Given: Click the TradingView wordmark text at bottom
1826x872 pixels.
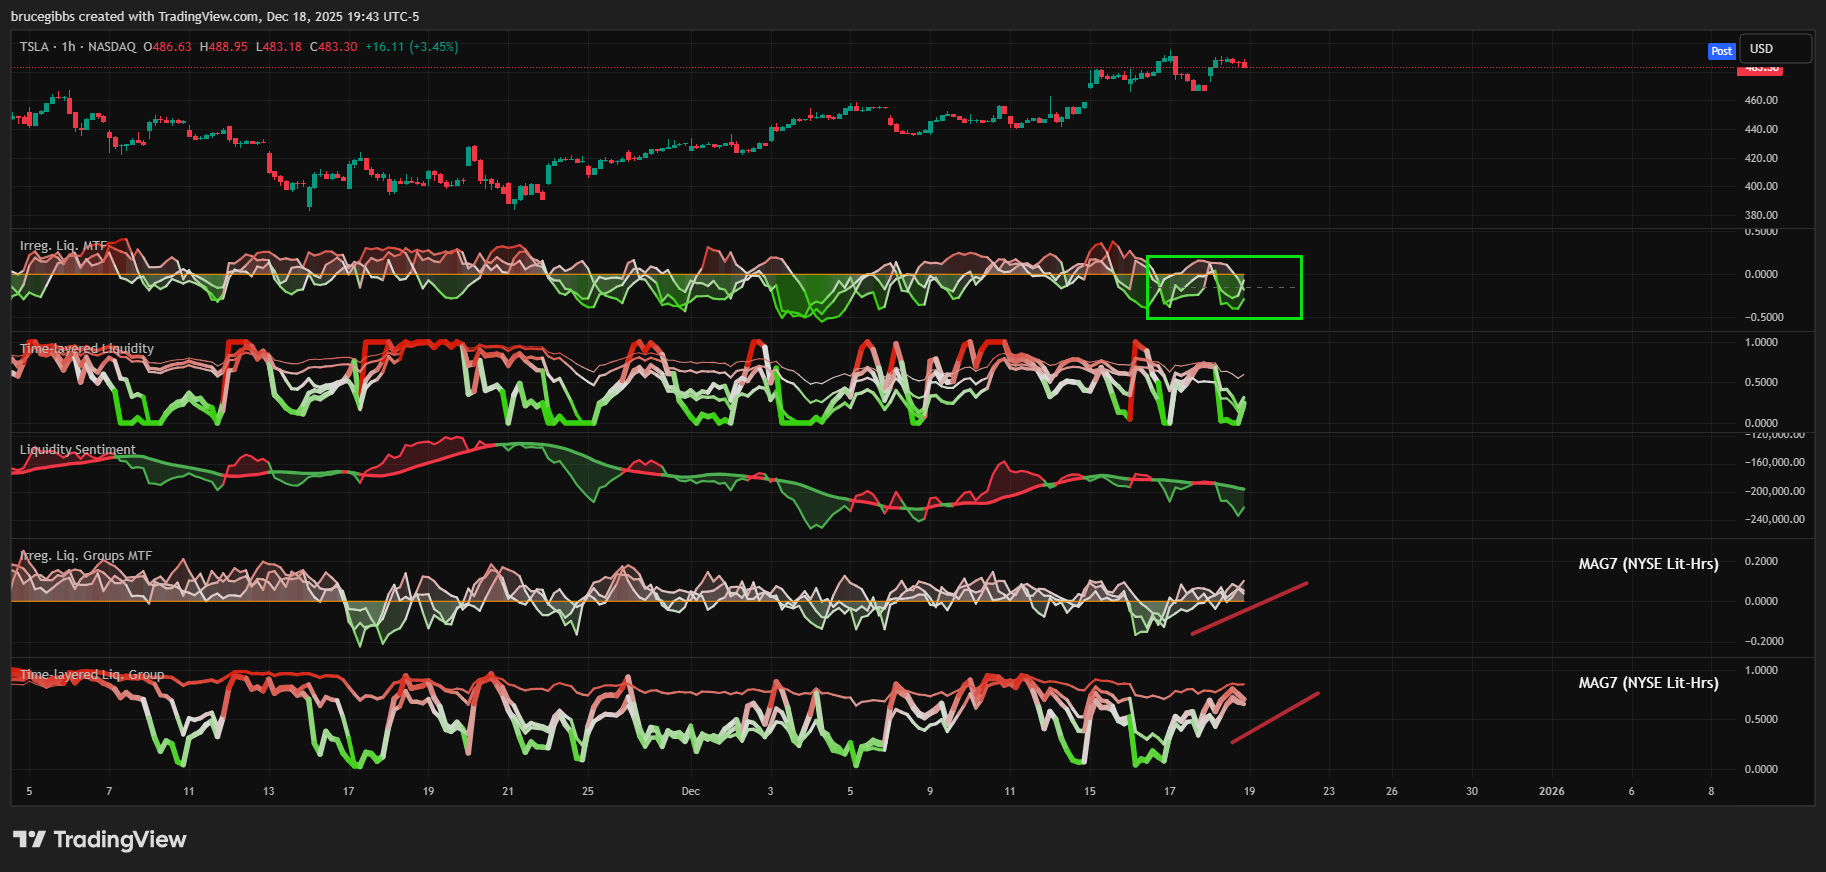Looking at the screenshot, I should tap(119, 839).
